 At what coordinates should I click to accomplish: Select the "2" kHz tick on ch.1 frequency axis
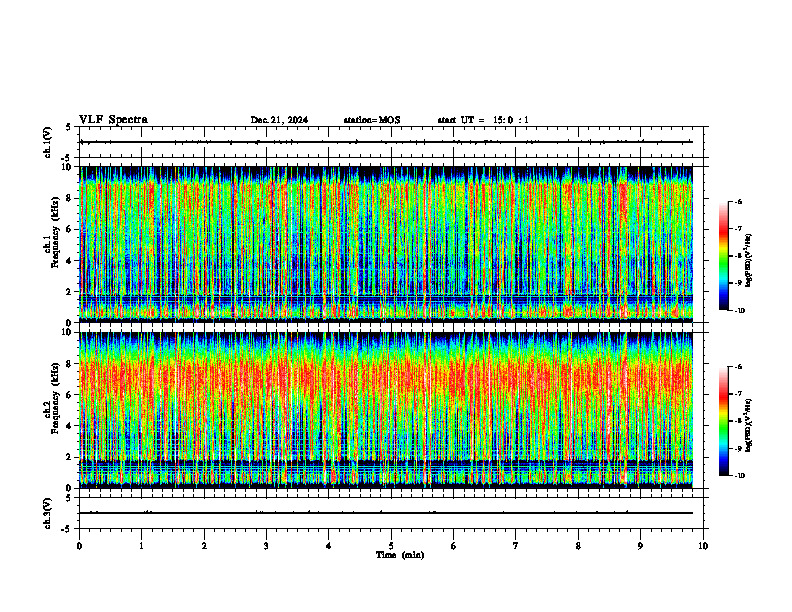tap(70, 291)
